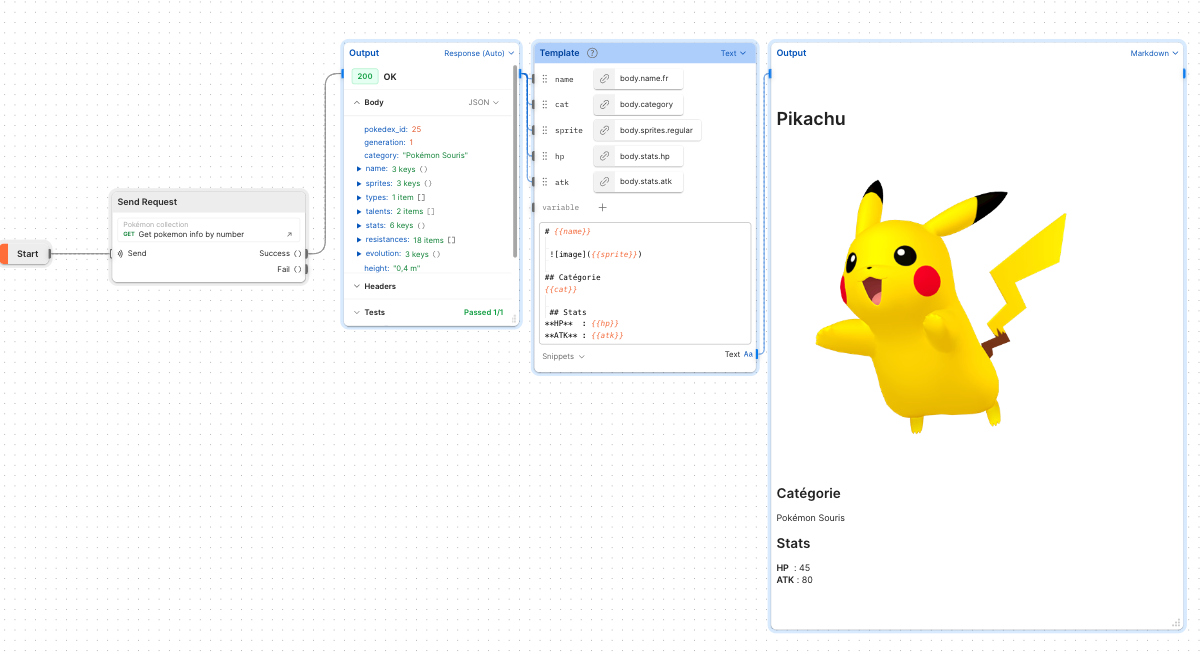Click the 200 status badge
The height and width of the screenshot is (654, 1204).
365,76
